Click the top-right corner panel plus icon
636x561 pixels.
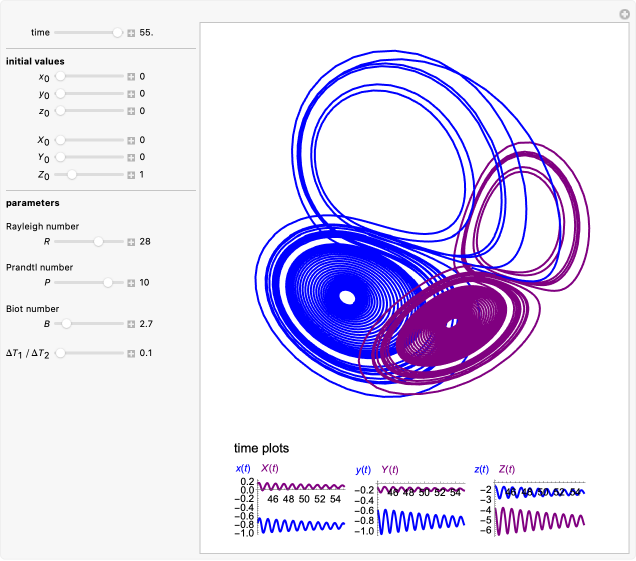pyautogui.click(x=625, y=13)
